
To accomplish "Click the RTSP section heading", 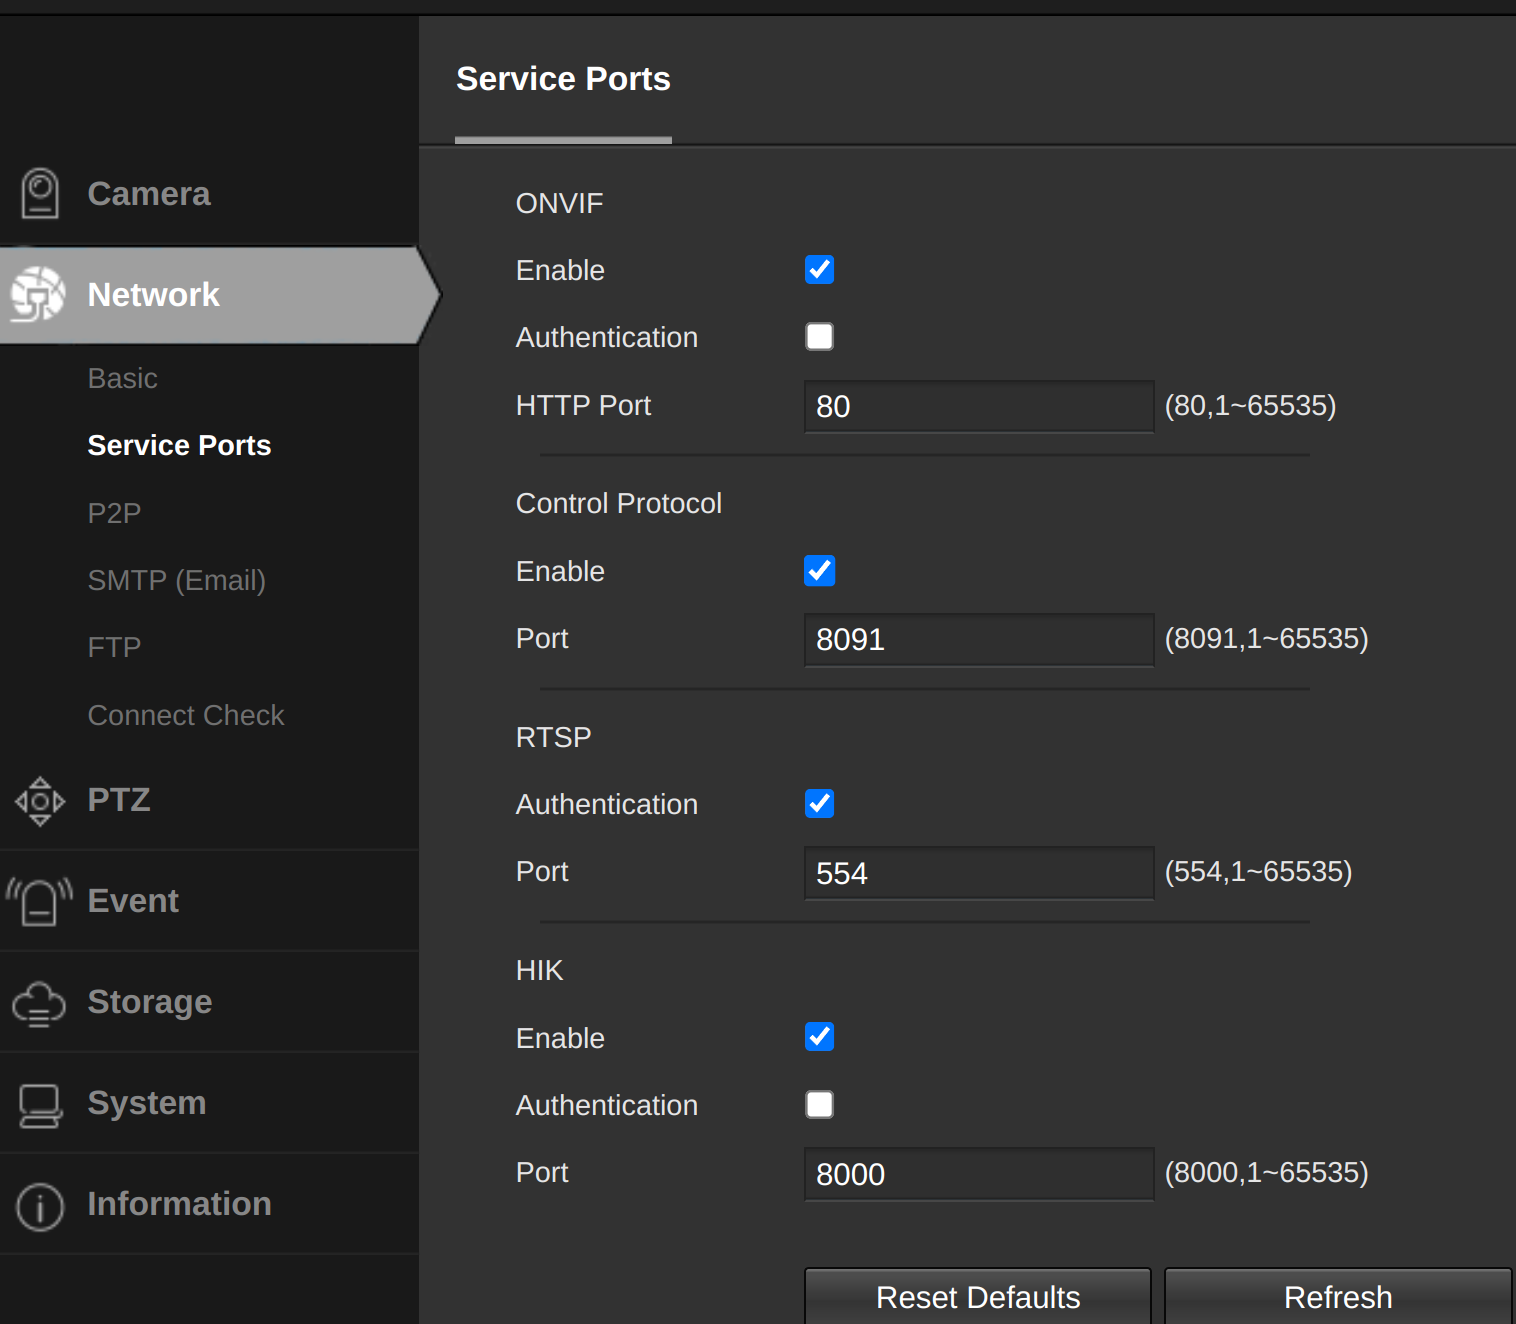I will tap(553, 737).
